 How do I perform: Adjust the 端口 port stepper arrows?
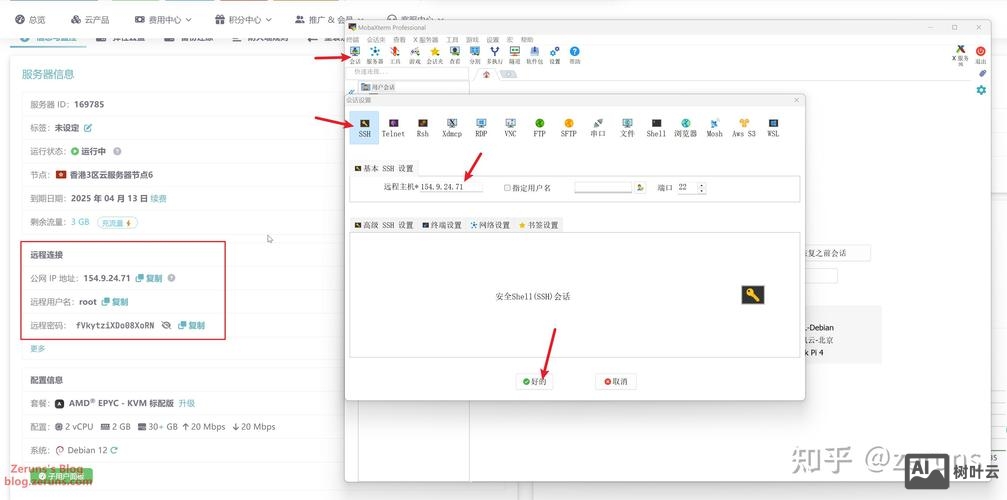(701, 188)
